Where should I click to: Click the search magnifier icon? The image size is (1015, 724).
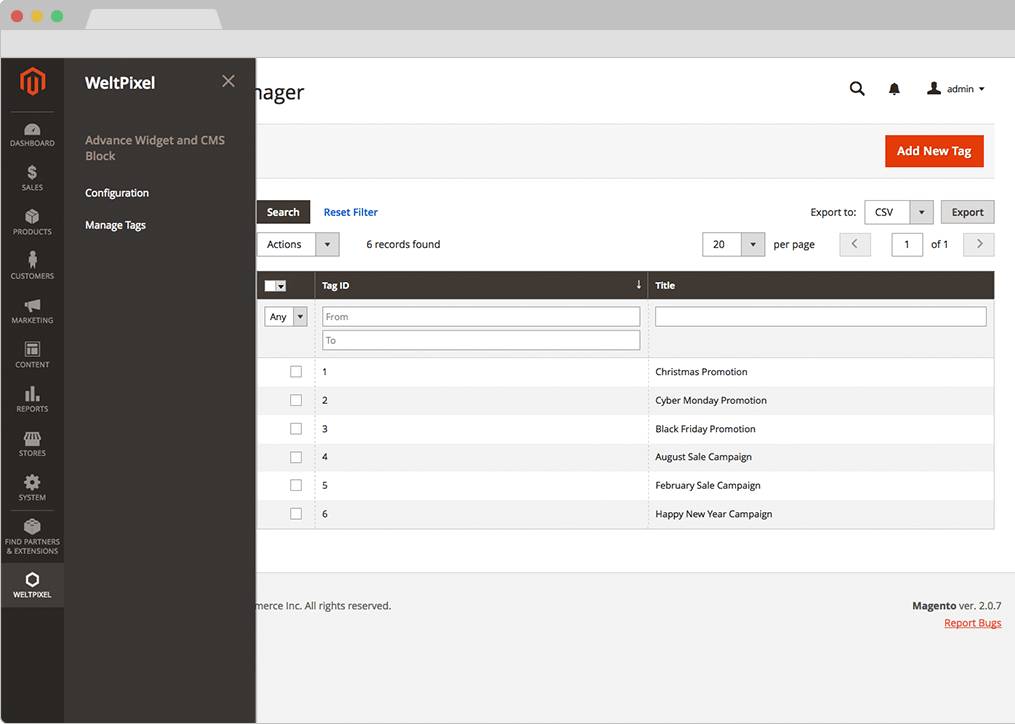coord(857,89)
